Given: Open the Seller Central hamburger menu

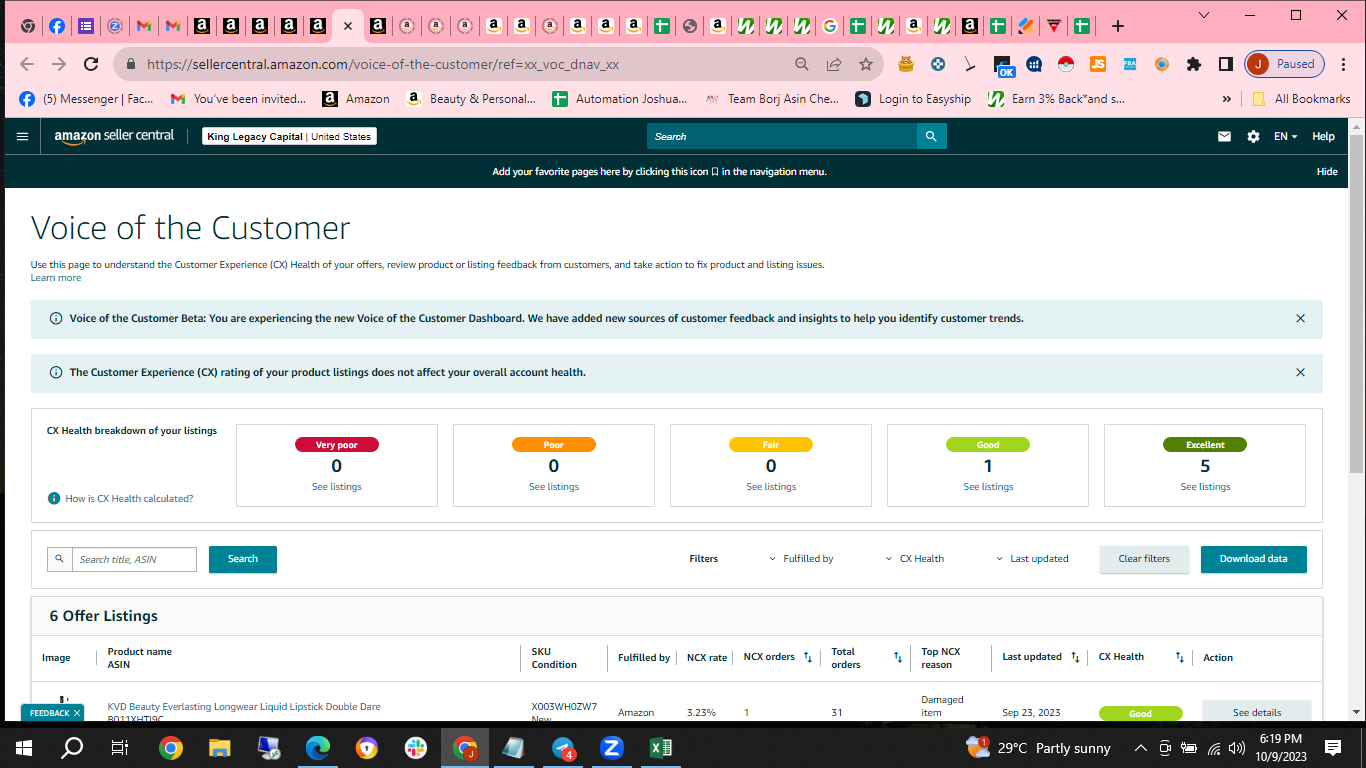Looking at the screenshot, I should point(23,136).
